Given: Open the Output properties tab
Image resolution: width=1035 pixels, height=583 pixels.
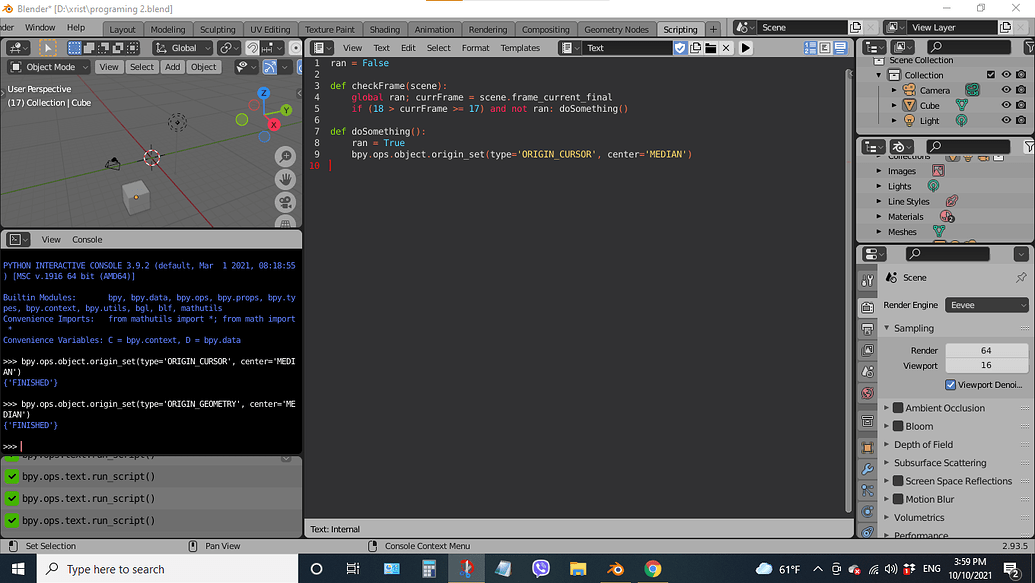Looking at the screenshot, I should (x=867, y=329).
